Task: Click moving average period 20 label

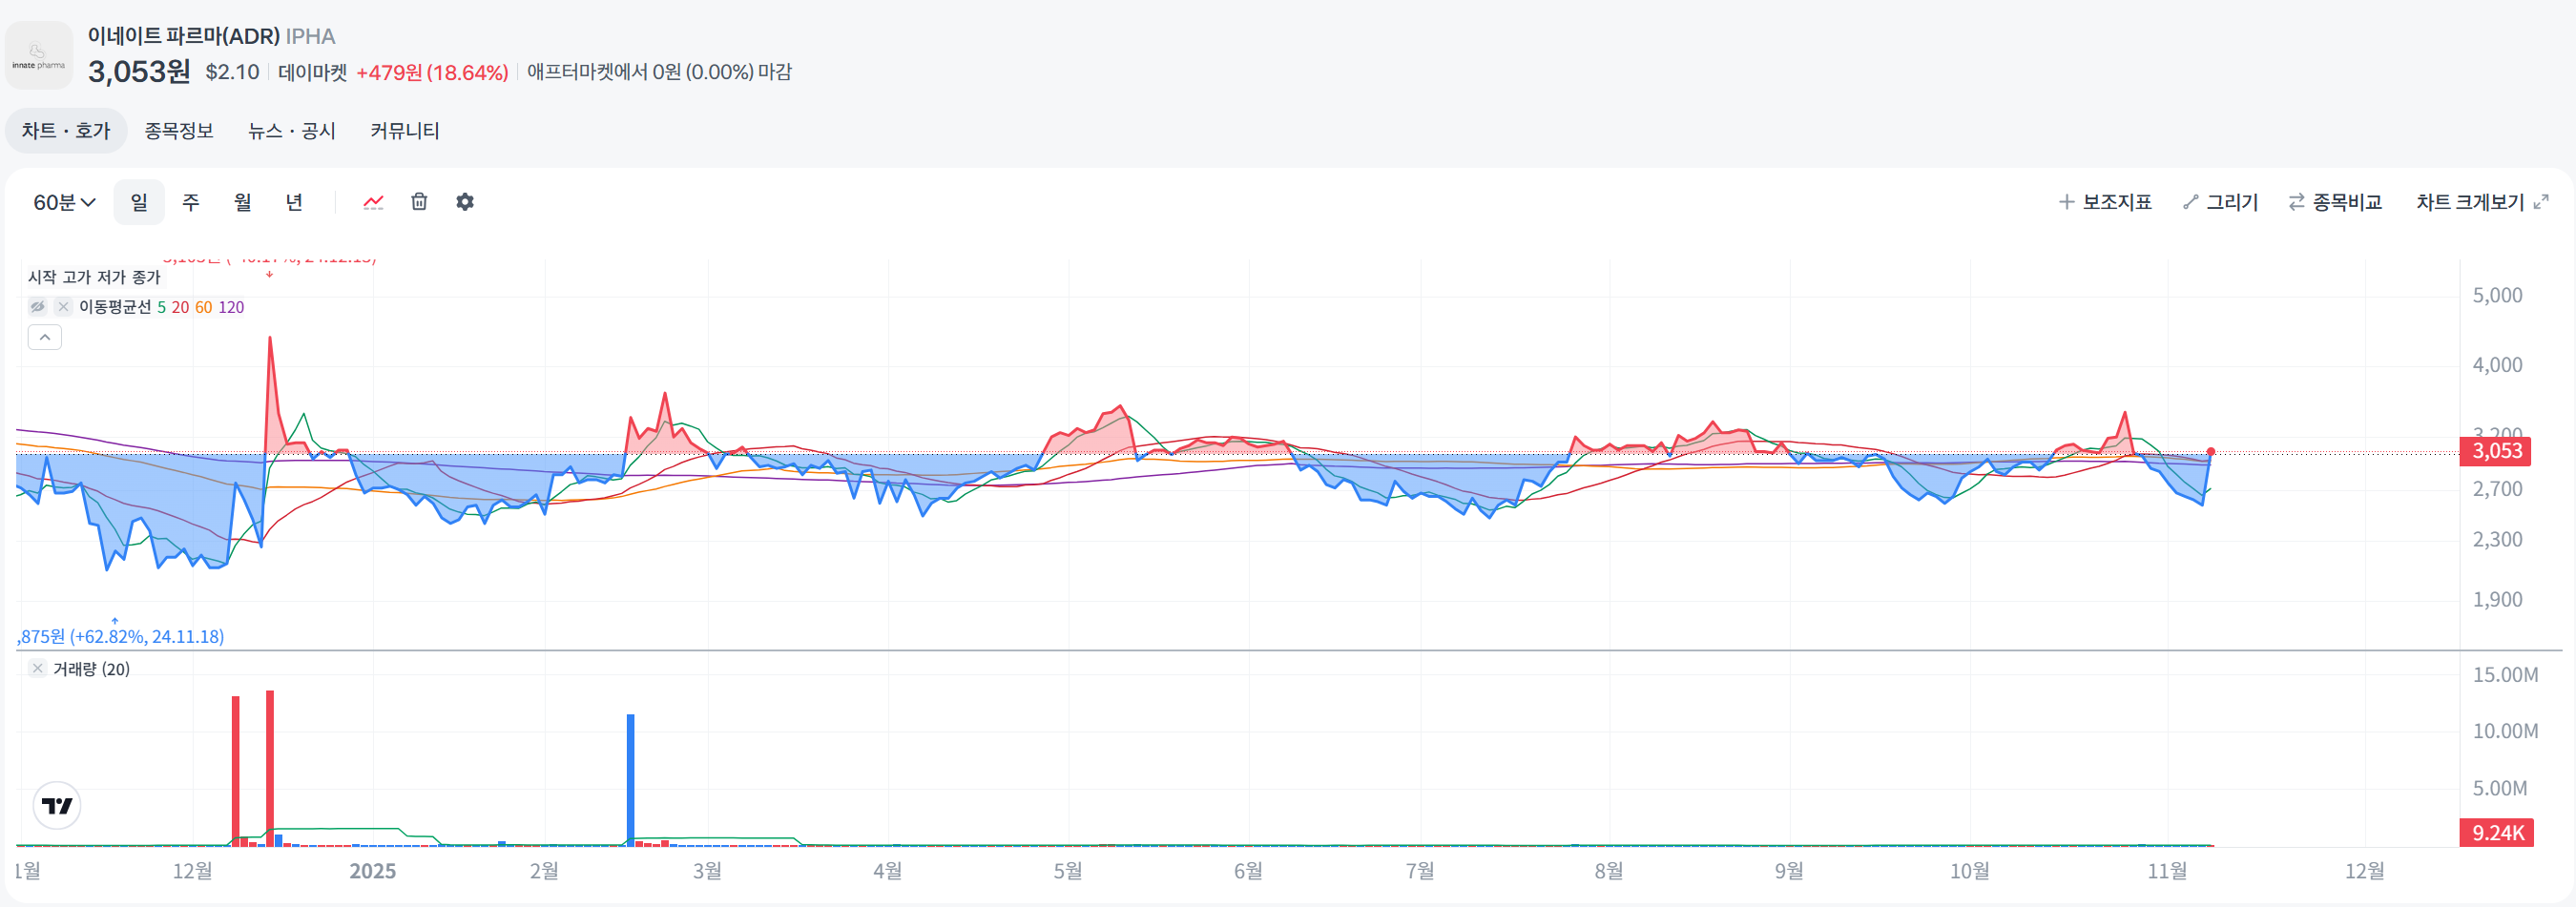Action: pos(180,308)
